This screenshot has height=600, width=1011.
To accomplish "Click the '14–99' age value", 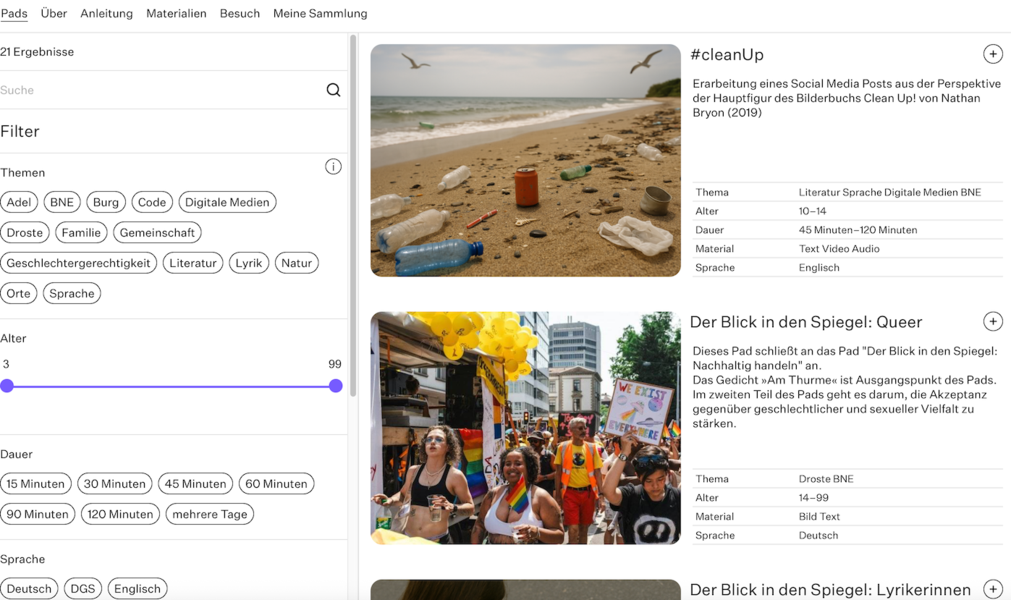I will [x=814, y=498].
